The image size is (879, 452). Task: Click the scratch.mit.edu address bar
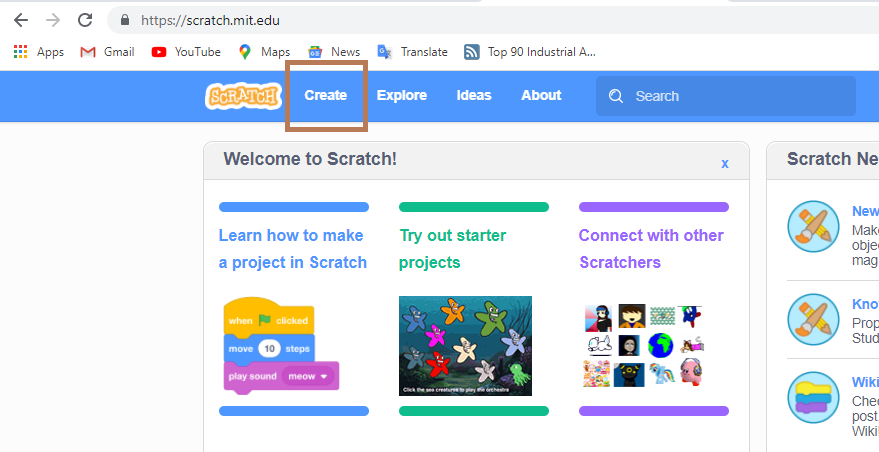[493, 20]
